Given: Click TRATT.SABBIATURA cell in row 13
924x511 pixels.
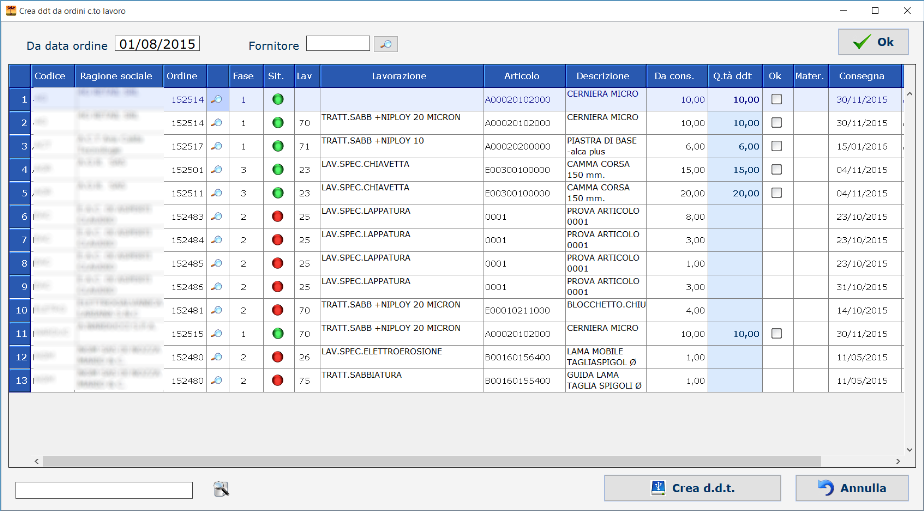Looking at the screenshot, I should (x=402, y=380).
